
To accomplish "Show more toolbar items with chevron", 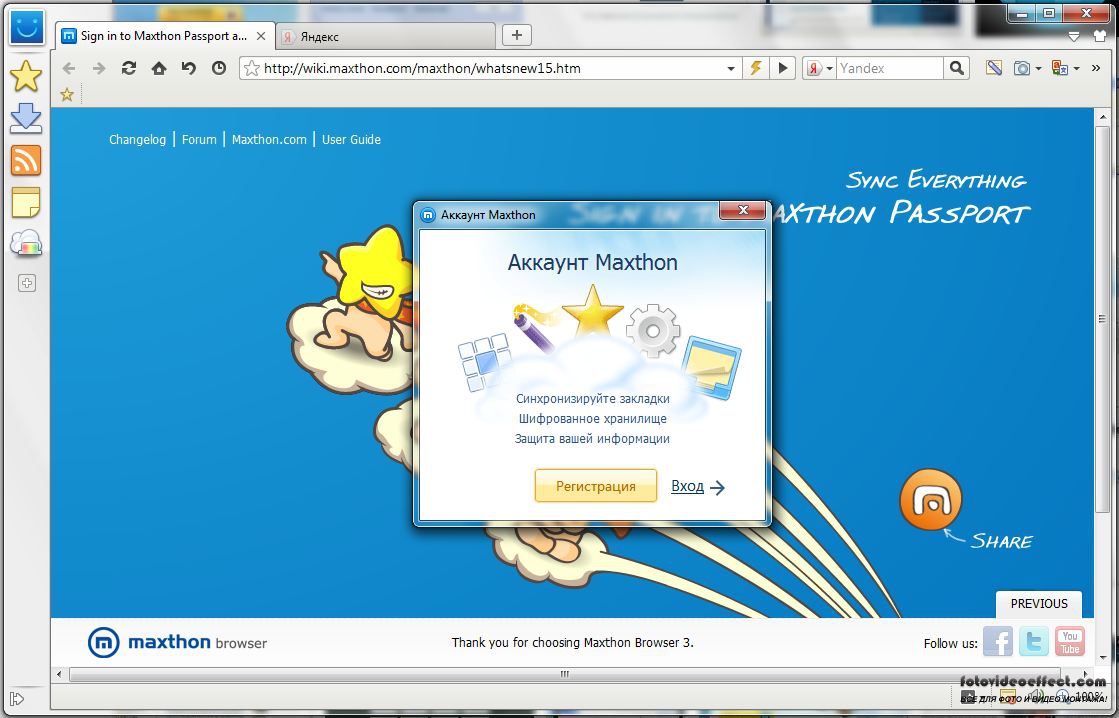I will pyautogui.click(x=1096, y=69).
